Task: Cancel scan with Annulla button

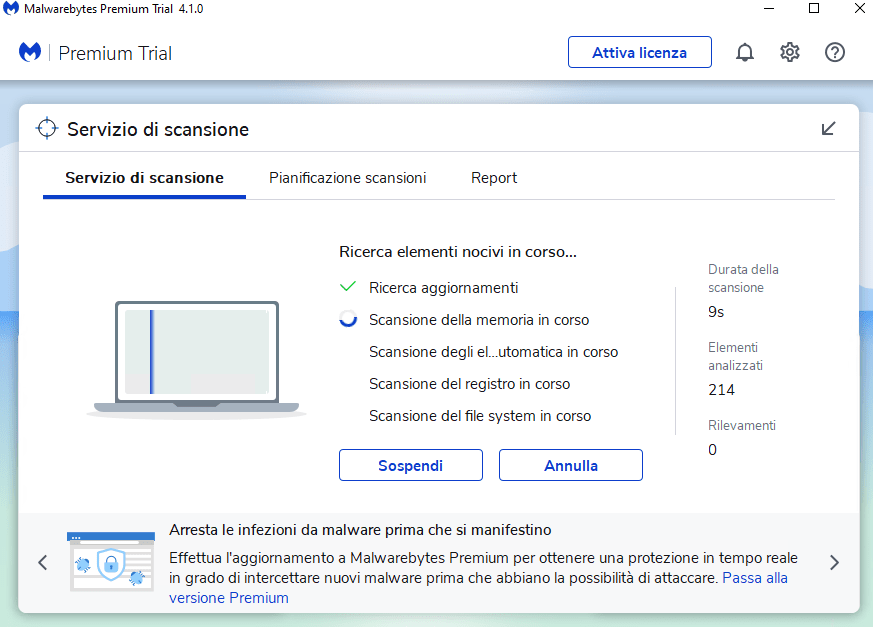Action: [571, 465]
